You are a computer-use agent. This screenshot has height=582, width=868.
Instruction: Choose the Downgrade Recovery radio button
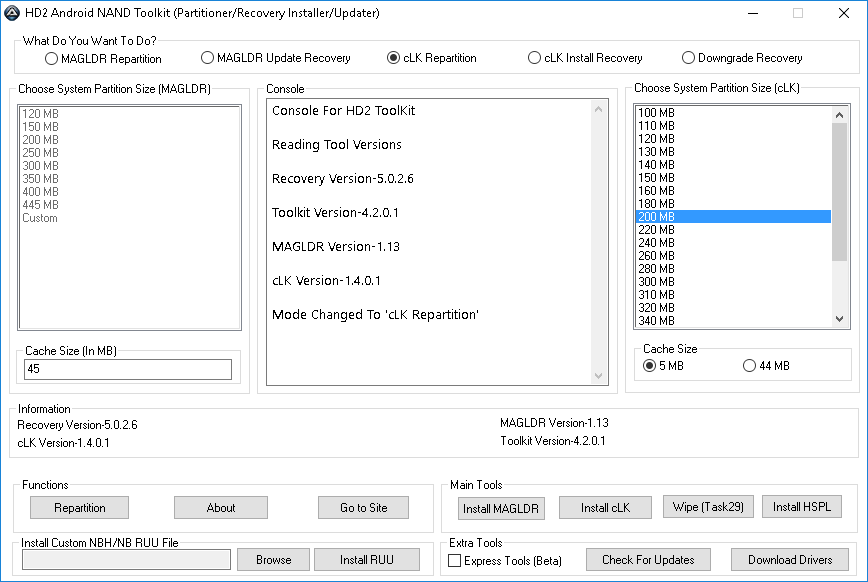point(742,58)
